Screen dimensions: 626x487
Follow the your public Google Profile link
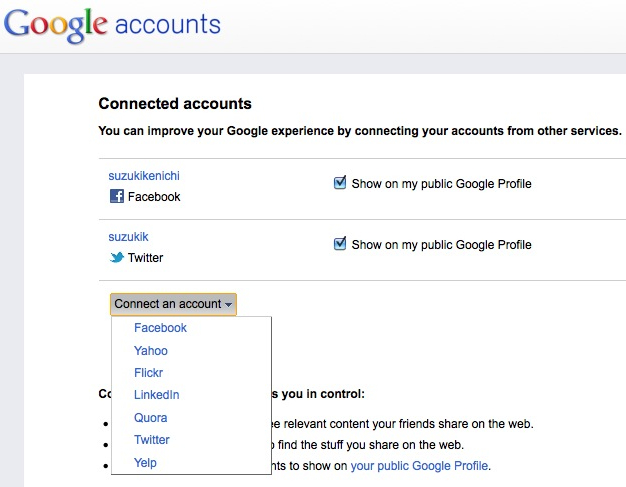419,466
